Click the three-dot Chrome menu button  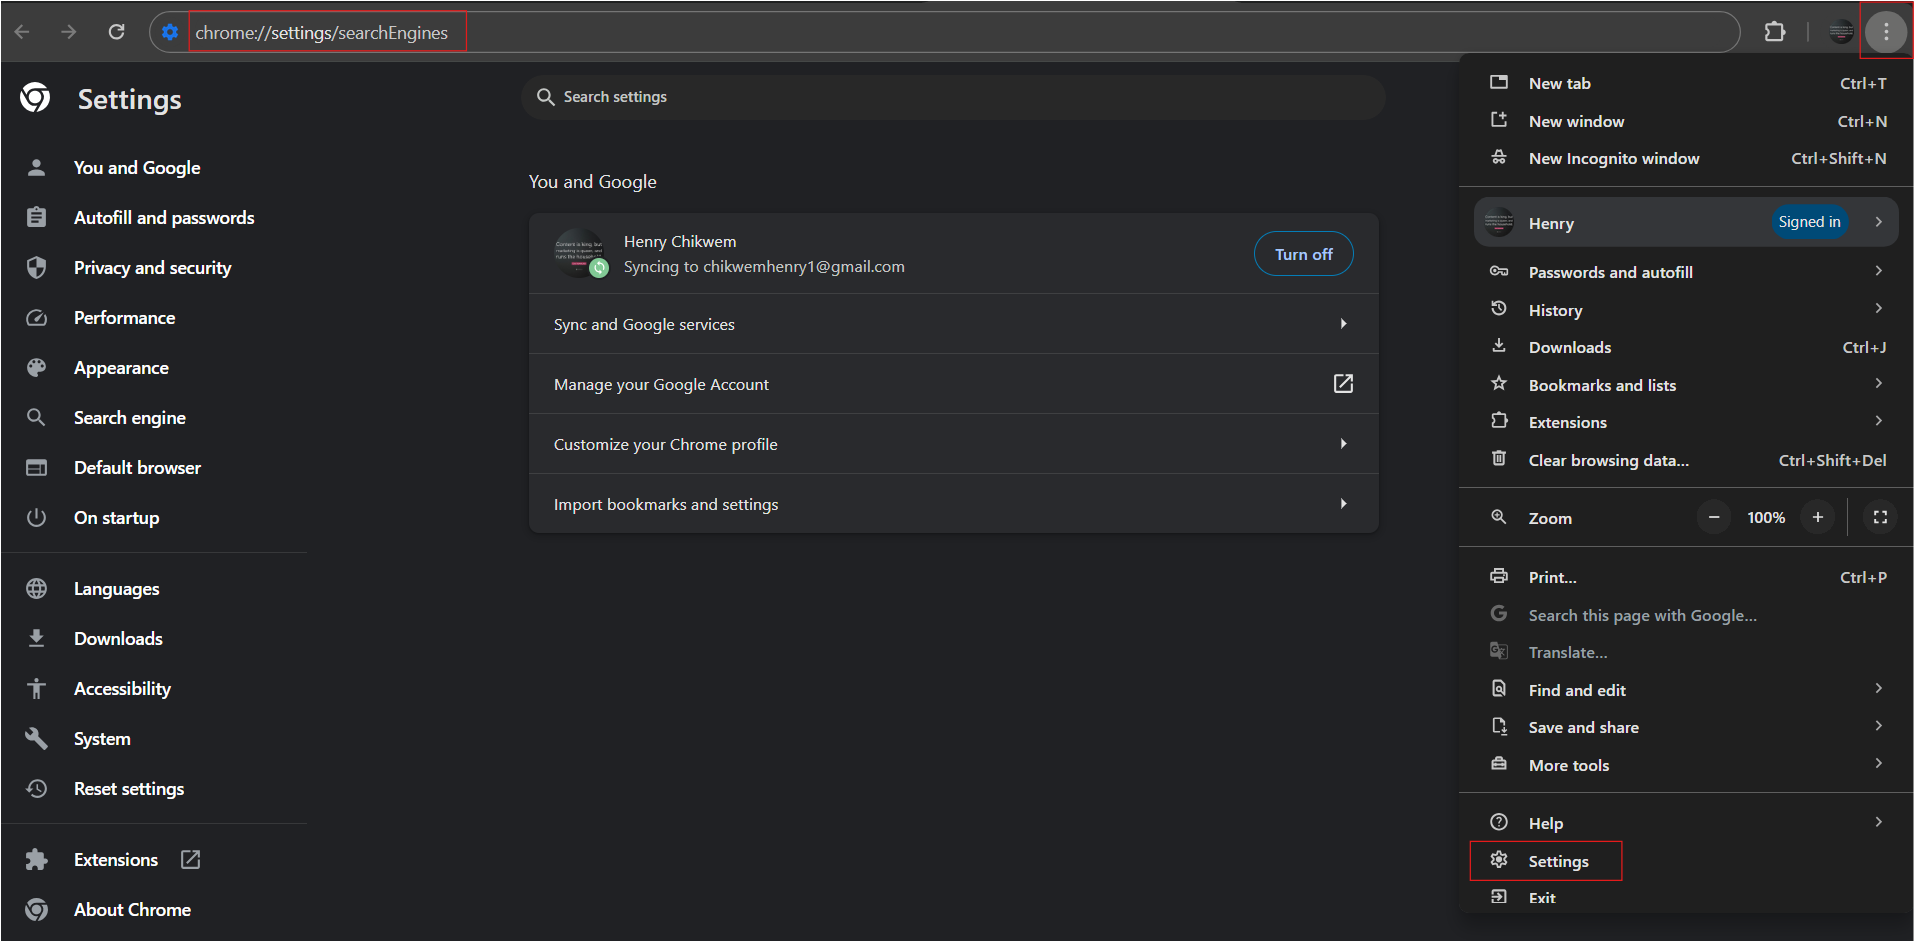coord(1886,32)
